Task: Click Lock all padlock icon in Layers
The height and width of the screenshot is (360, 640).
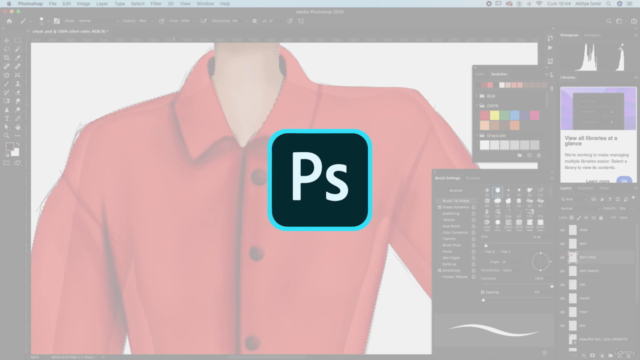Action: pyautogui.click(x=601, y=218)
